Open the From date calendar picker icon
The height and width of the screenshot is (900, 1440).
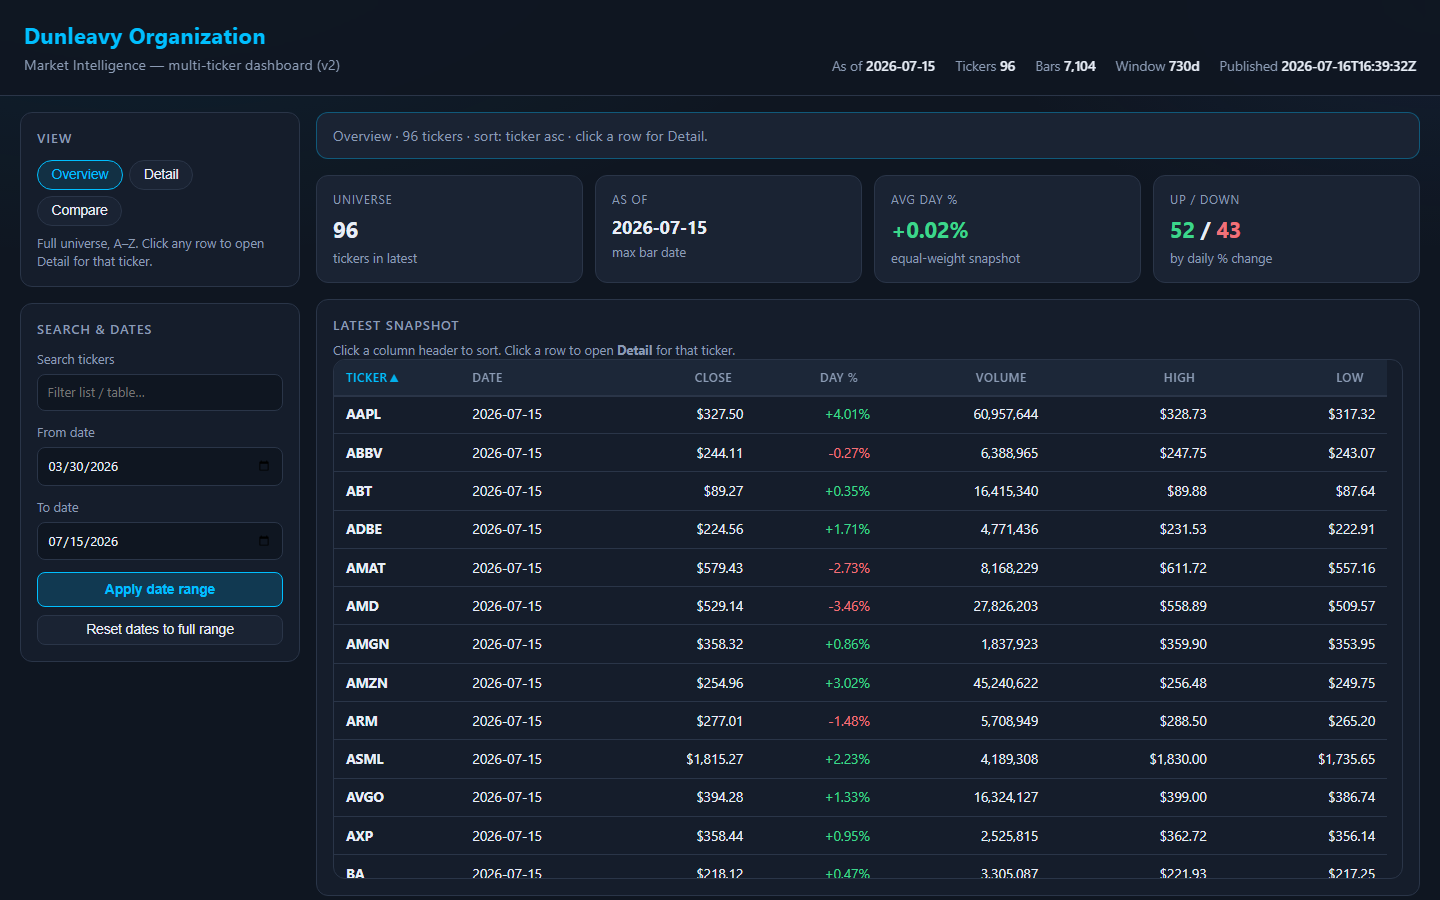(264, 466)
